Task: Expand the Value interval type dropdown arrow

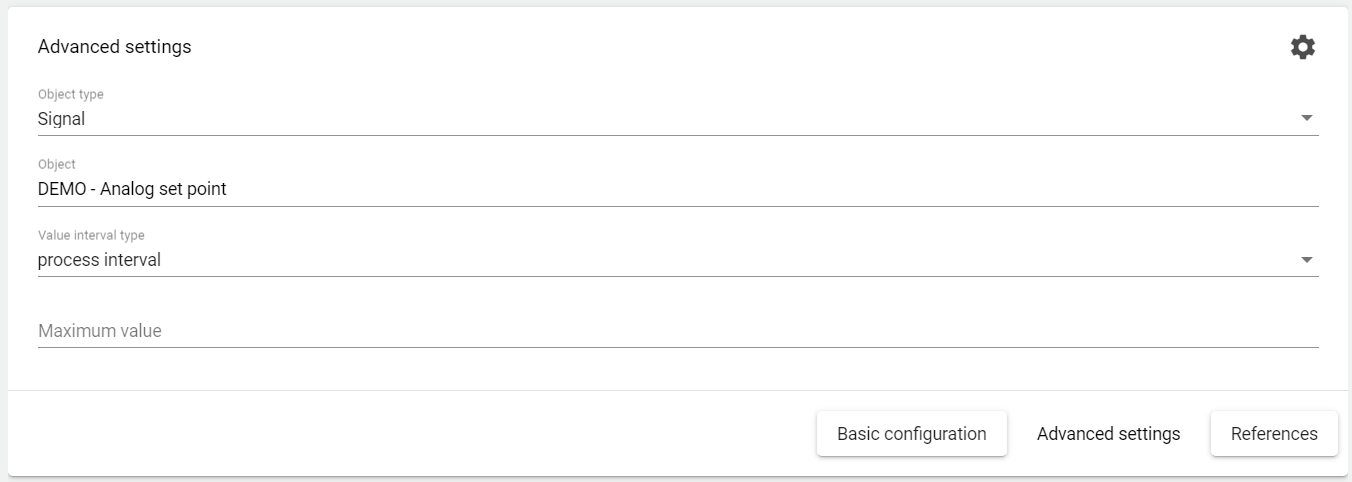Action: coord(1306,260)
